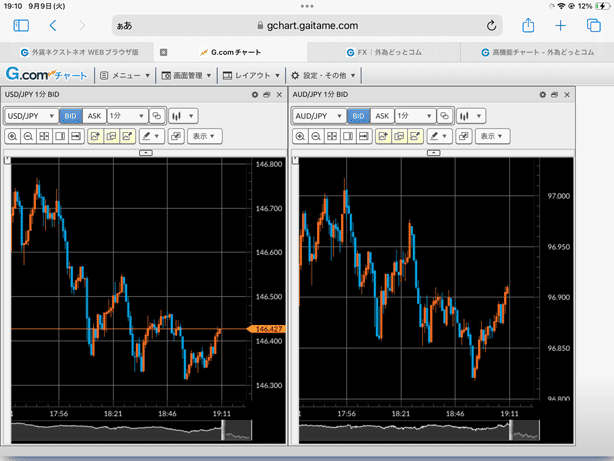
Task: Click the USD/JPY chart link icon beside 1分
Action: pos(157,116)
